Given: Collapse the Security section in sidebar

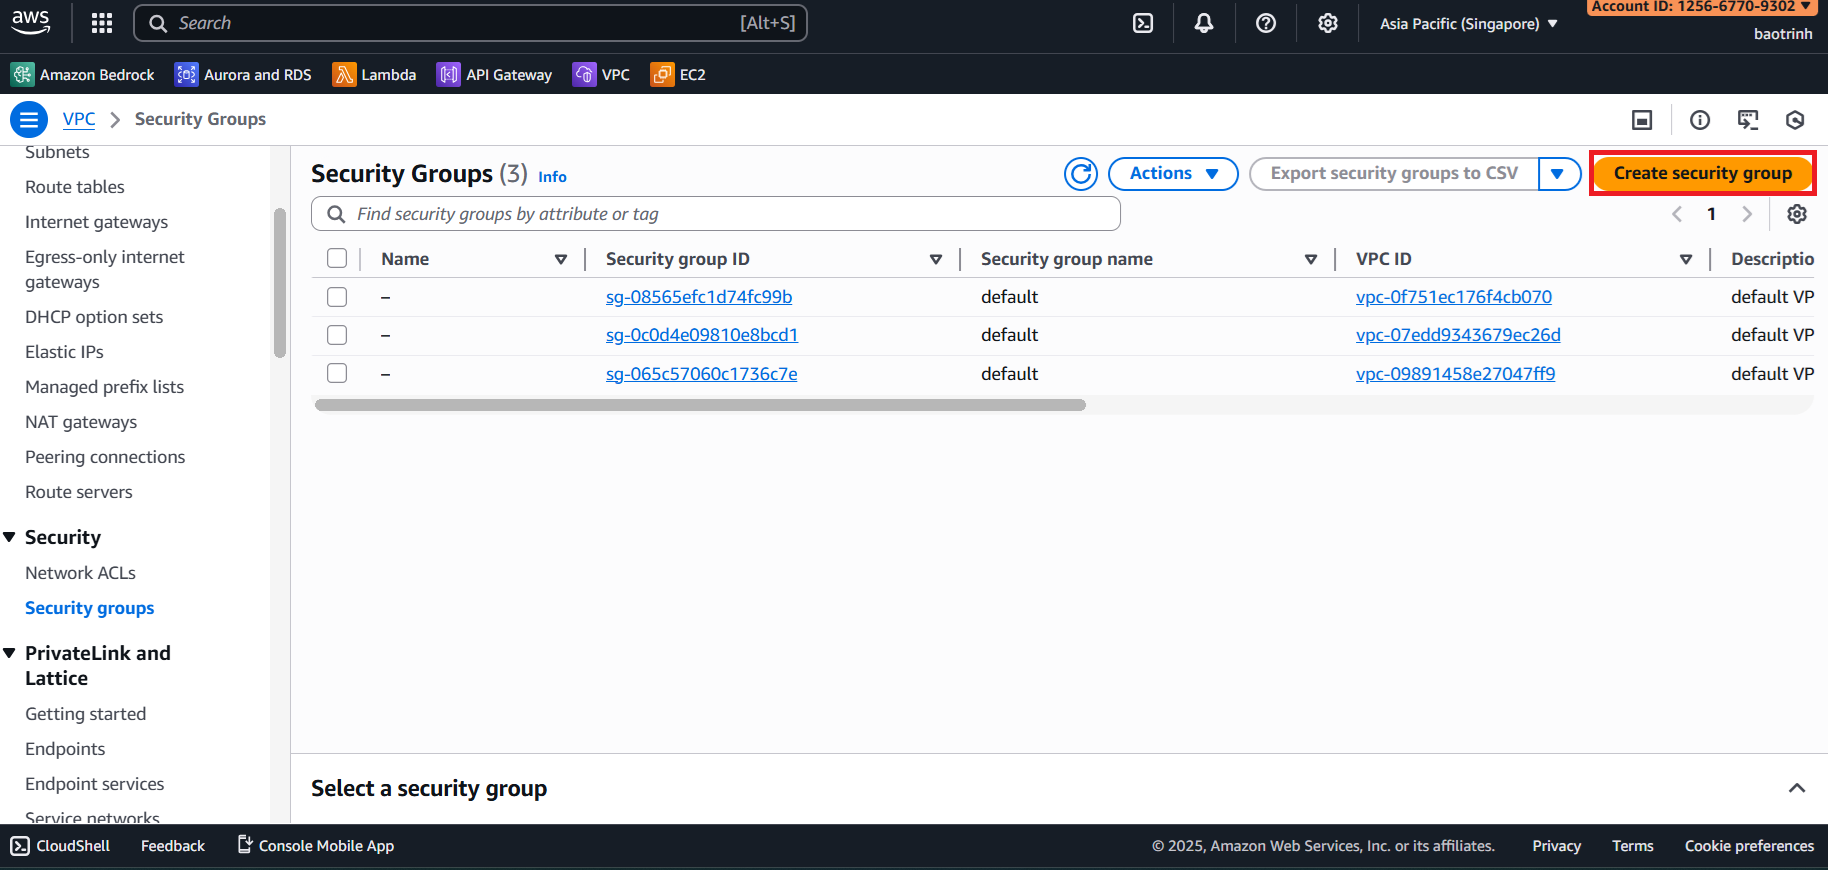Looking at the screenshot, I should [10, 538].
